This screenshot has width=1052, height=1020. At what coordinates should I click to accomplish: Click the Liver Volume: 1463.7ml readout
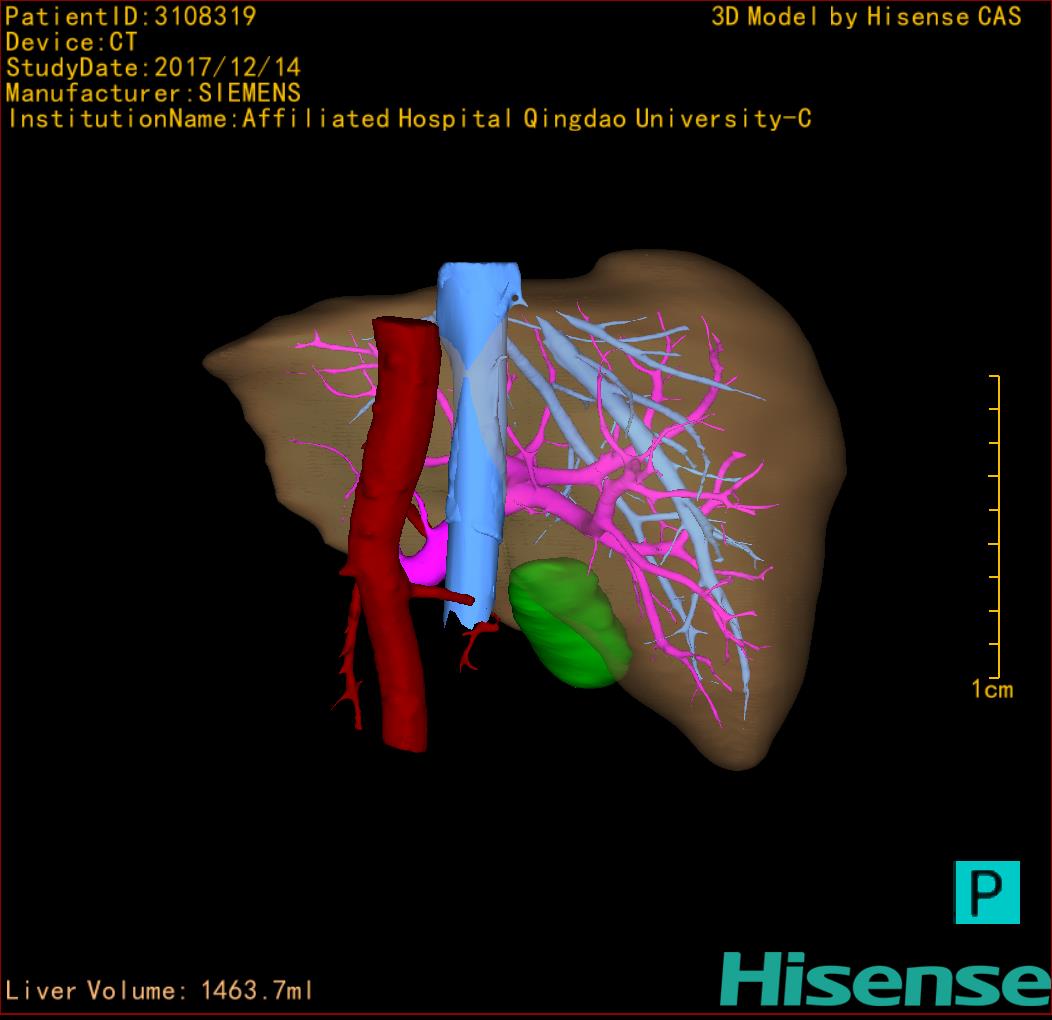pyautogui.click(x=158, y=990)
